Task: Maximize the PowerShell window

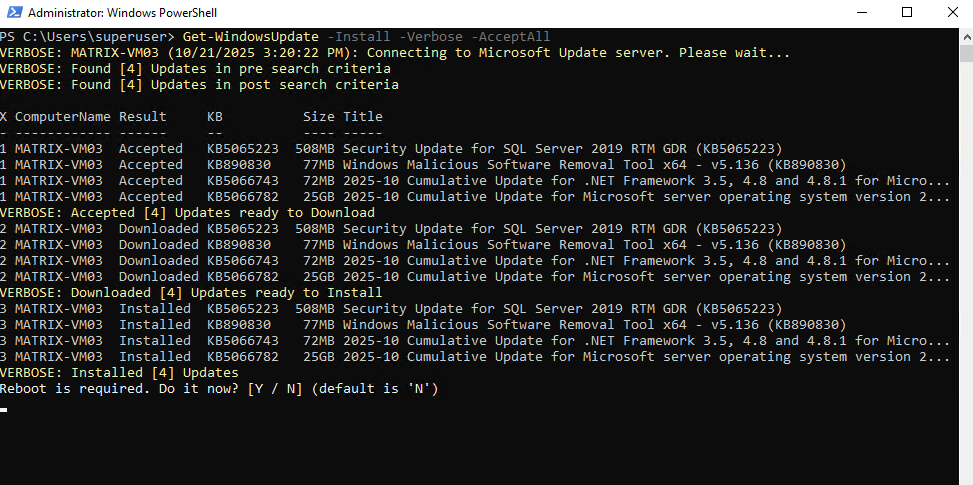Action: point(907,13)
